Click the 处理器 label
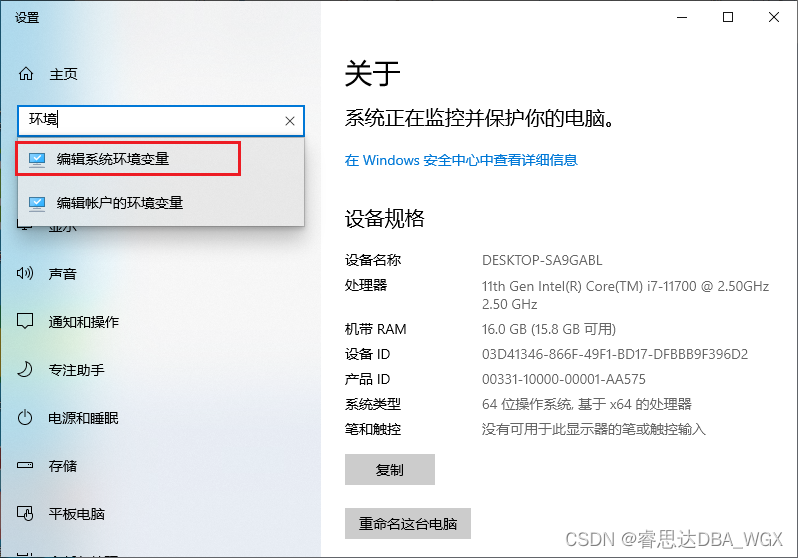Screen dimensions: 798x558 click(x=366, y=285)
